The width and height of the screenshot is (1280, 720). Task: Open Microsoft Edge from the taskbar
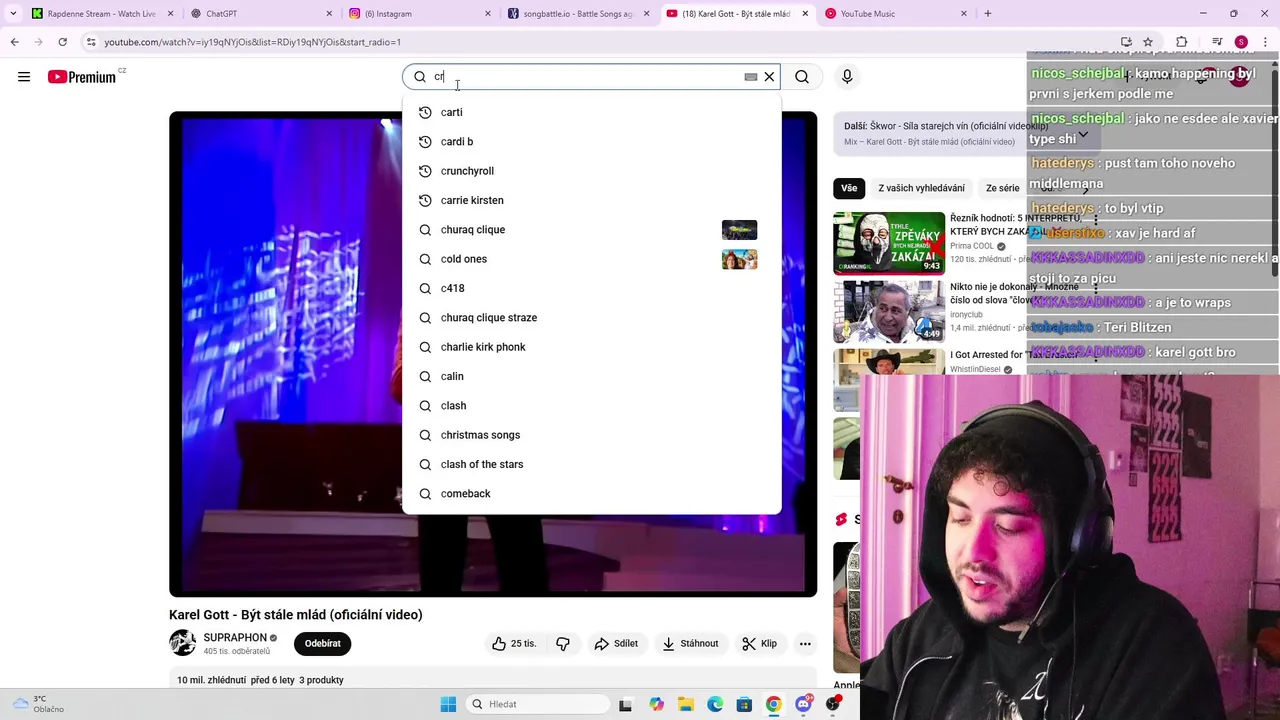[715, 704]
